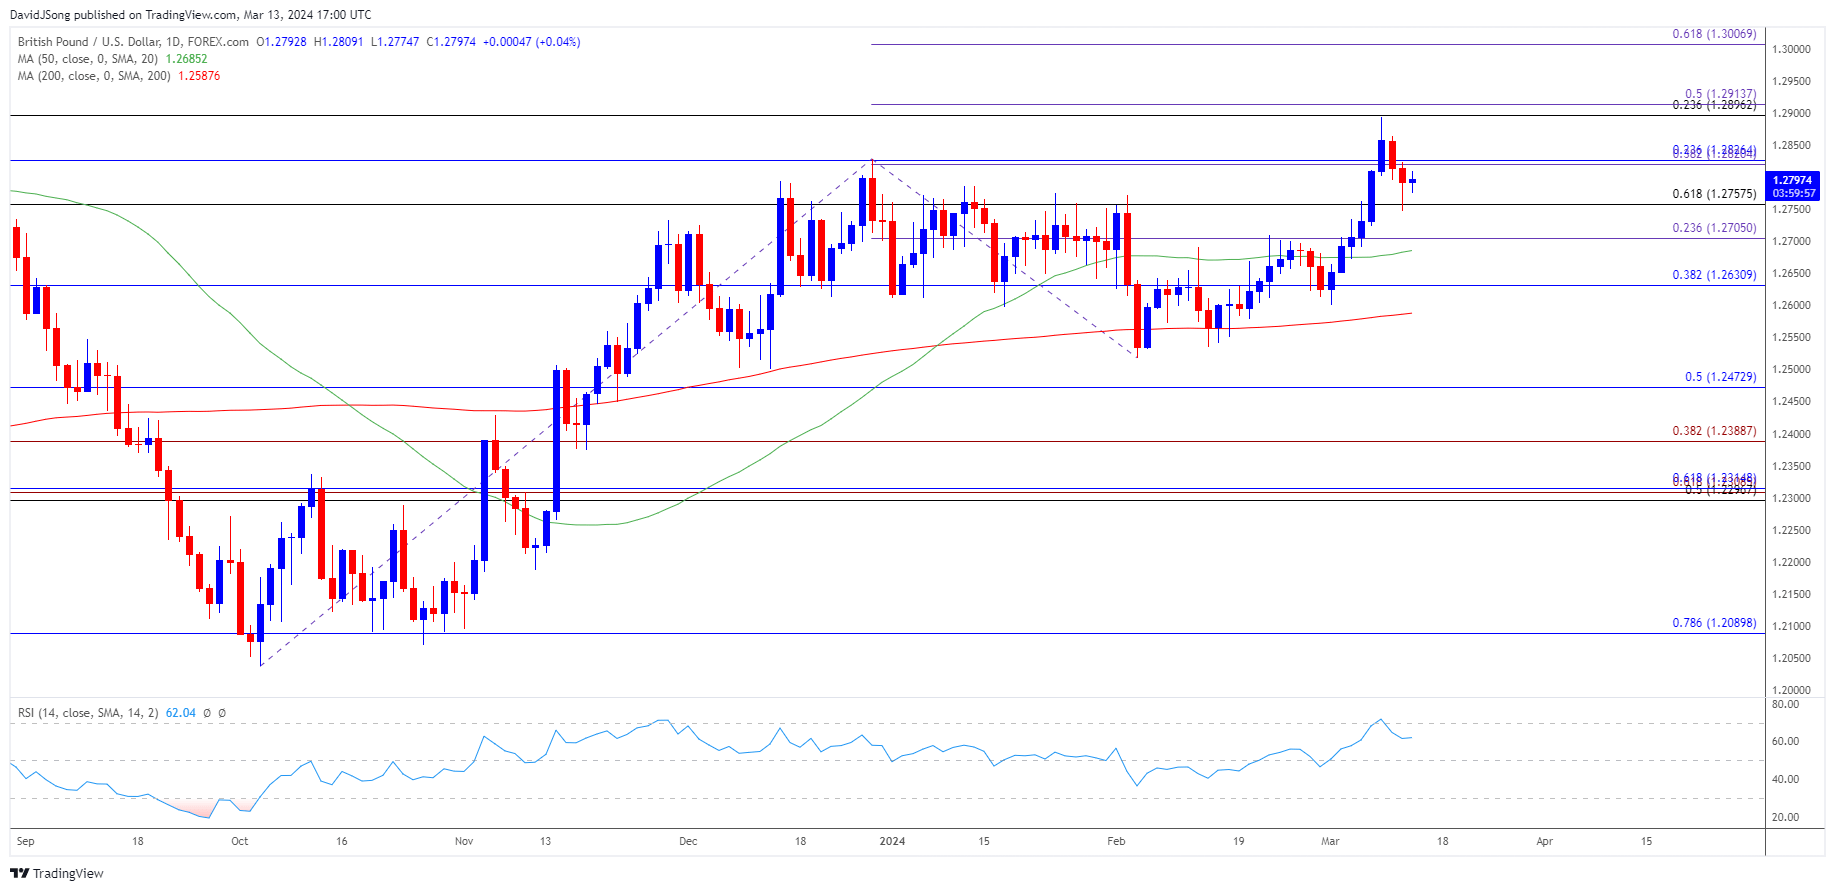The width and height of the screenshot is (1835, 891).
Task: Click the 2024 label on time axis
Action: [892, 841]
